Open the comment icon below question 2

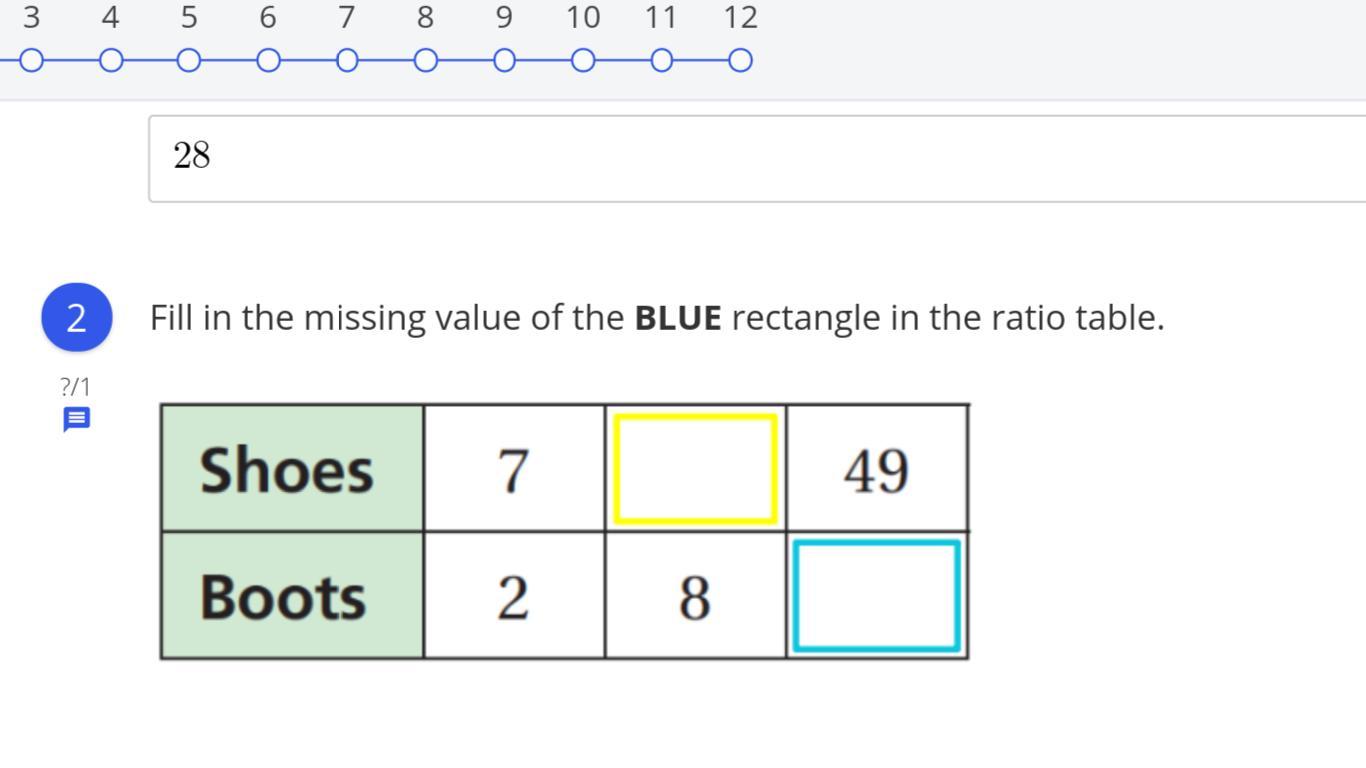[x=77, y=419]
